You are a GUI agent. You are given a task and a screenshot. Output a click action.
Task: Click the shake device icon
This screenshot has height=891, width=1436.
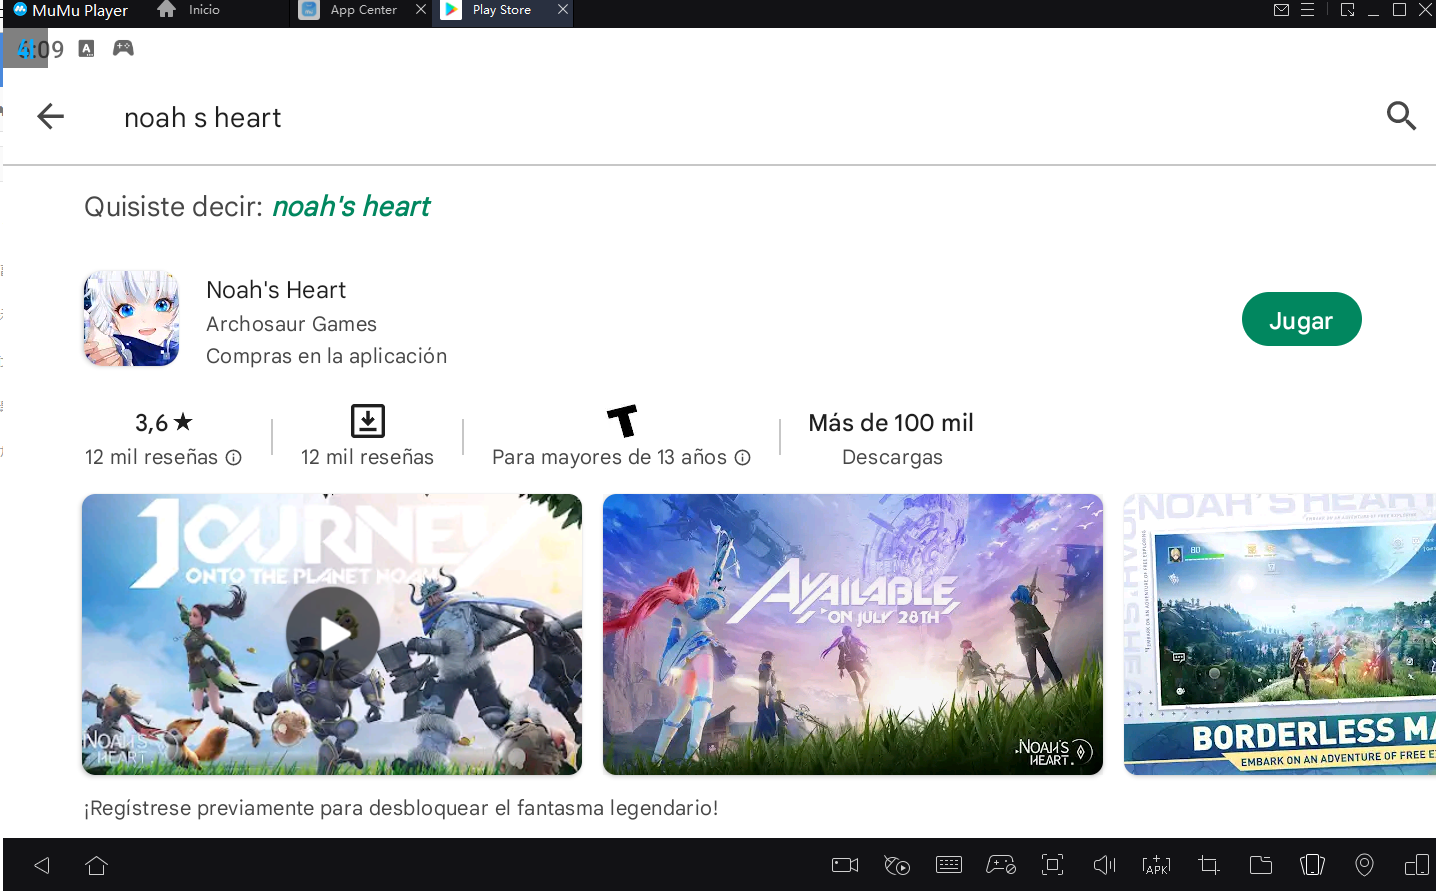click(x=1312, y=865)
